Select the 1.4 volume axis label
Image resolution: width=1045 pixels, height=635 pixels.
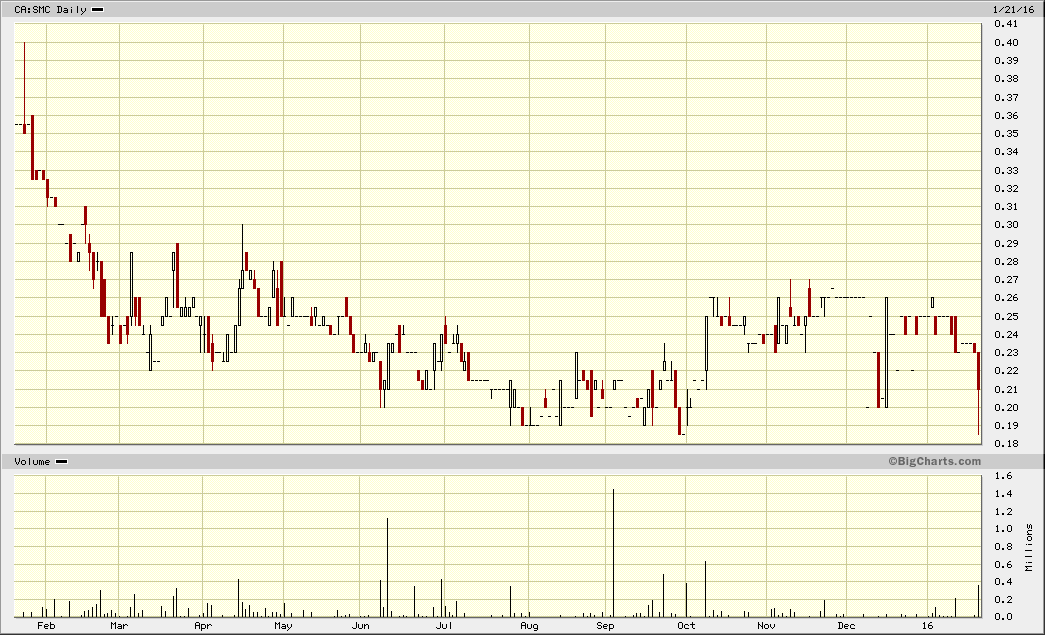coord(1004,494)
